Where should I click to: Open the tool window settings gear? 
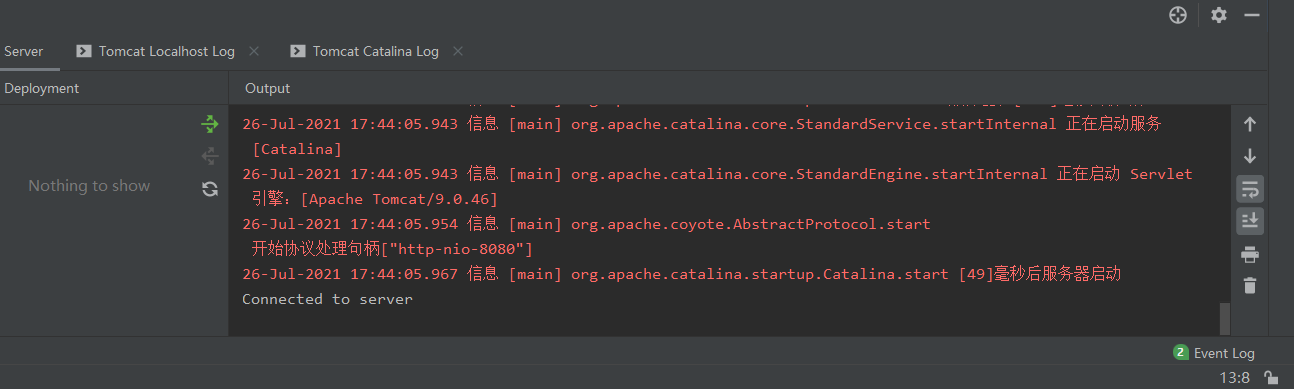pos(1218,15)
